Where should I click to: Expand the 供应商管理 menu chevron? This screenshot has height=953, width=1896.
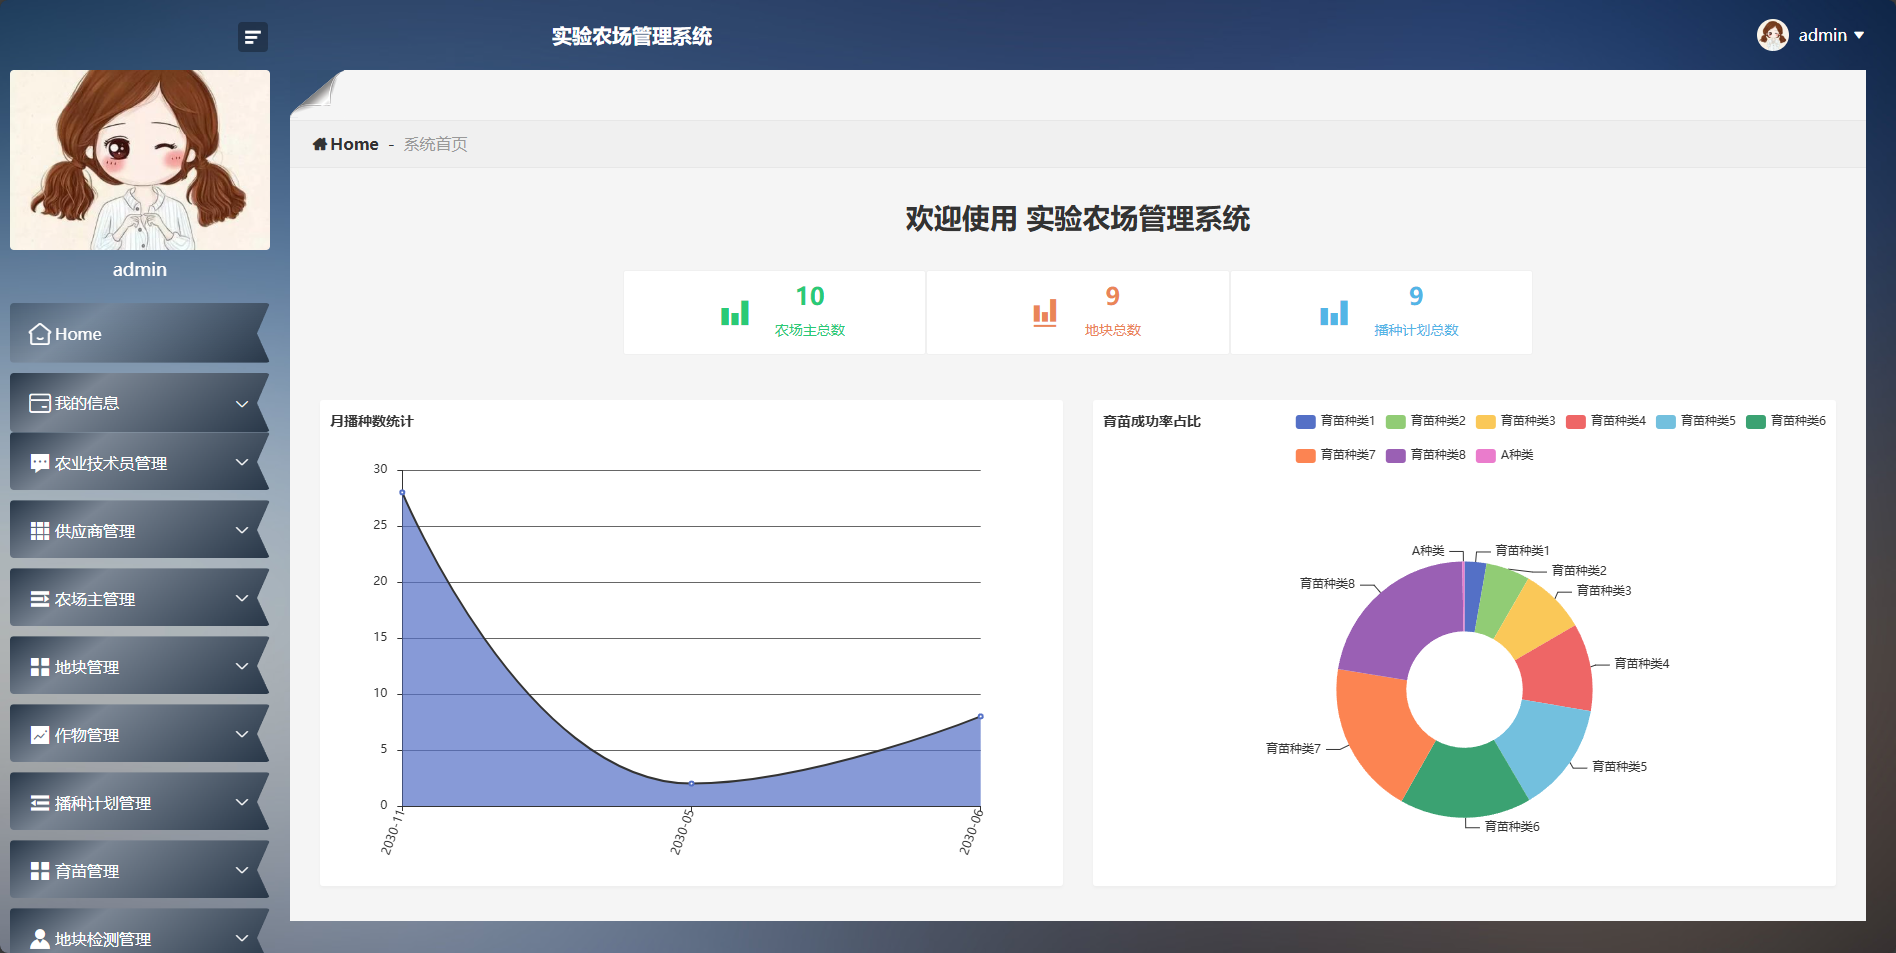point(242,530)
